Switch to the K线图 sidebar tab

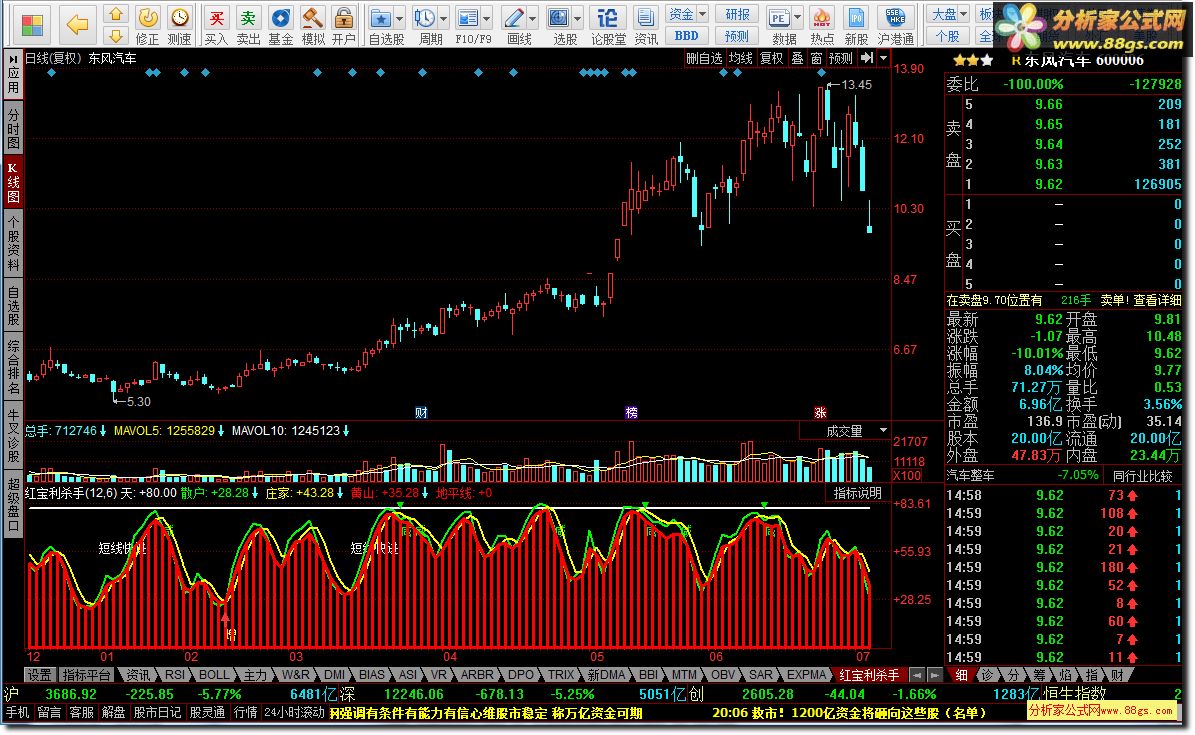point(13,181)
